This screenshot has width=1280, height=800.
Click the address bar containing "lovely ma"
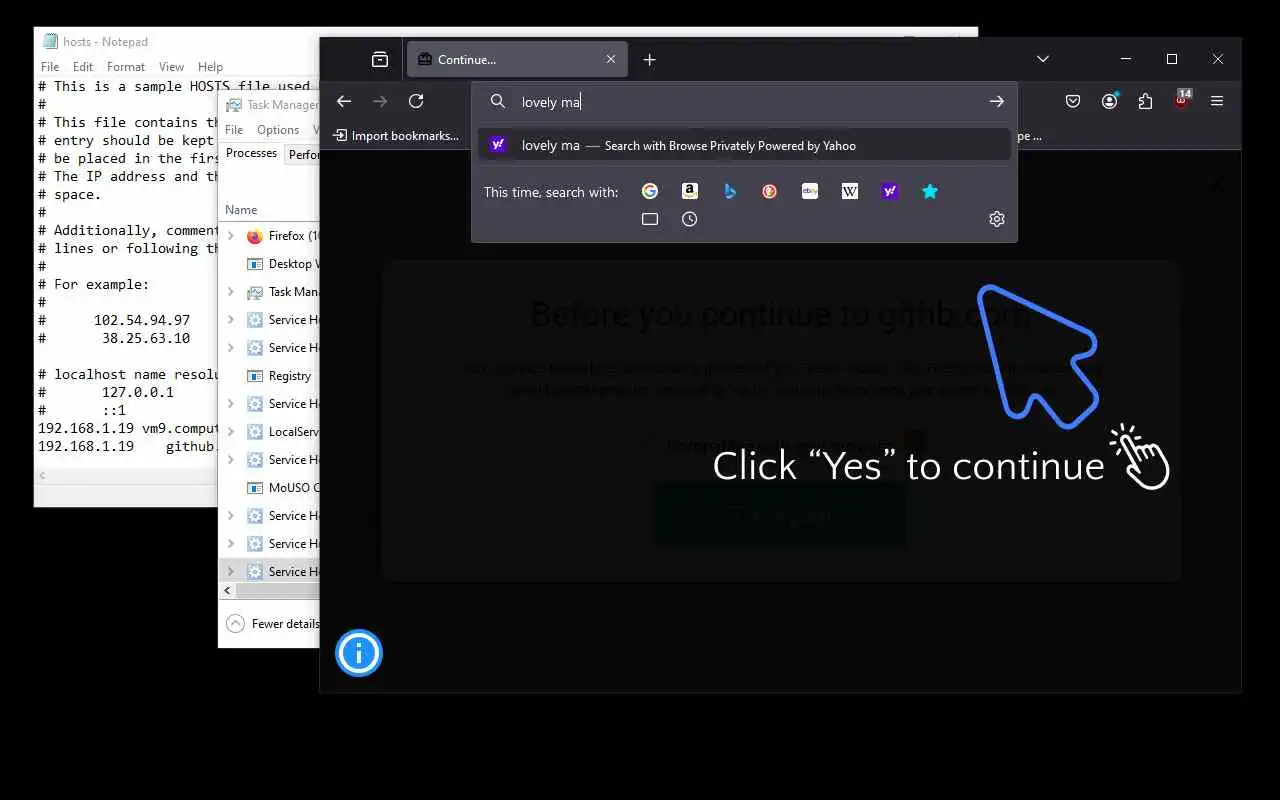(745, 102)
